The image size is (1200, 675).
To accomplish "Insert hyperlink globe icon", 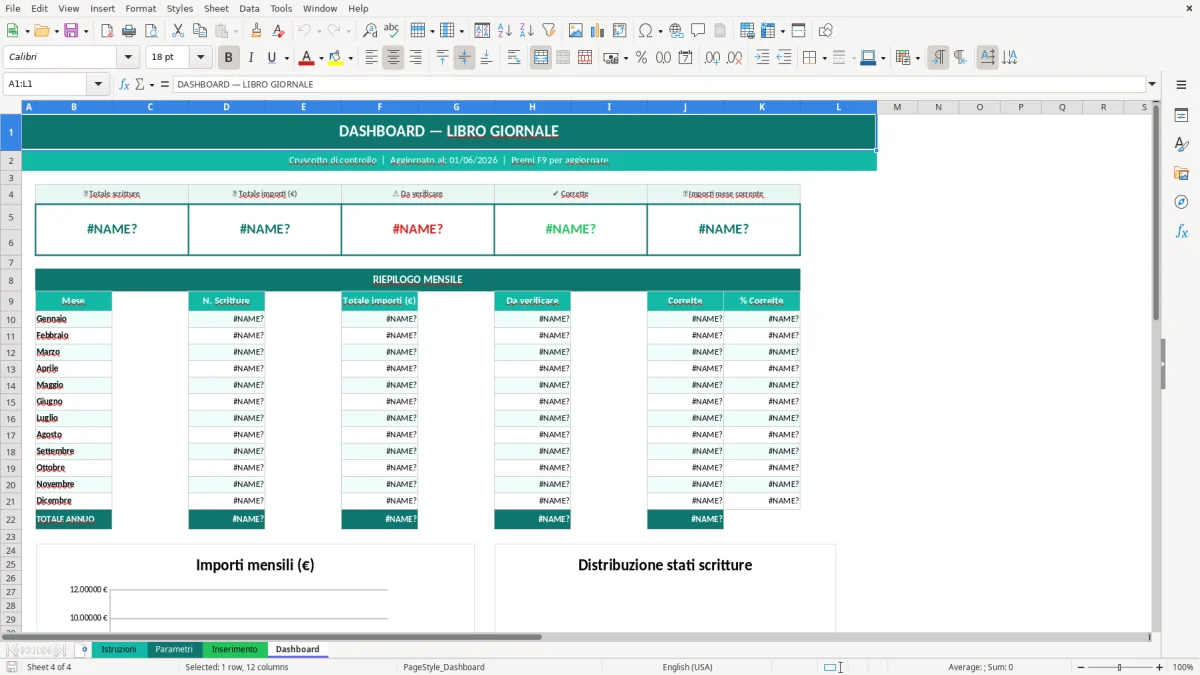I will coord(676,31).
